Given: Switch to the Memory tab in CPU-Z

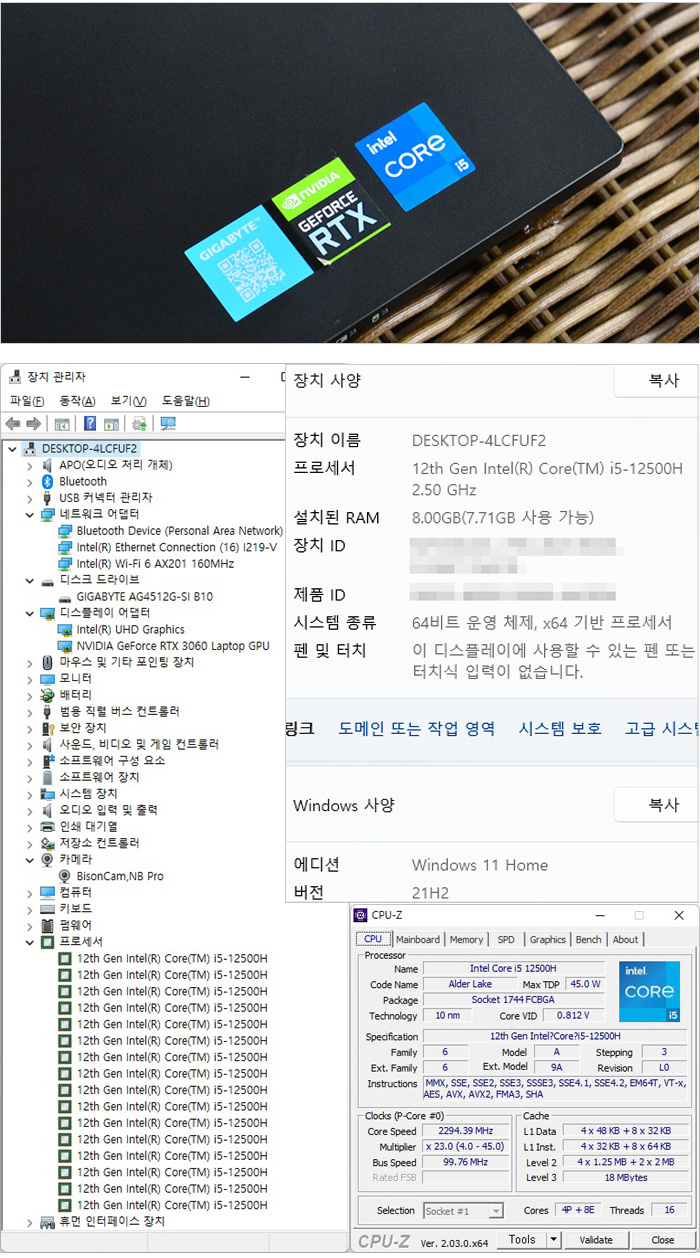Looking at the screenshot, I should pos(467,939).
